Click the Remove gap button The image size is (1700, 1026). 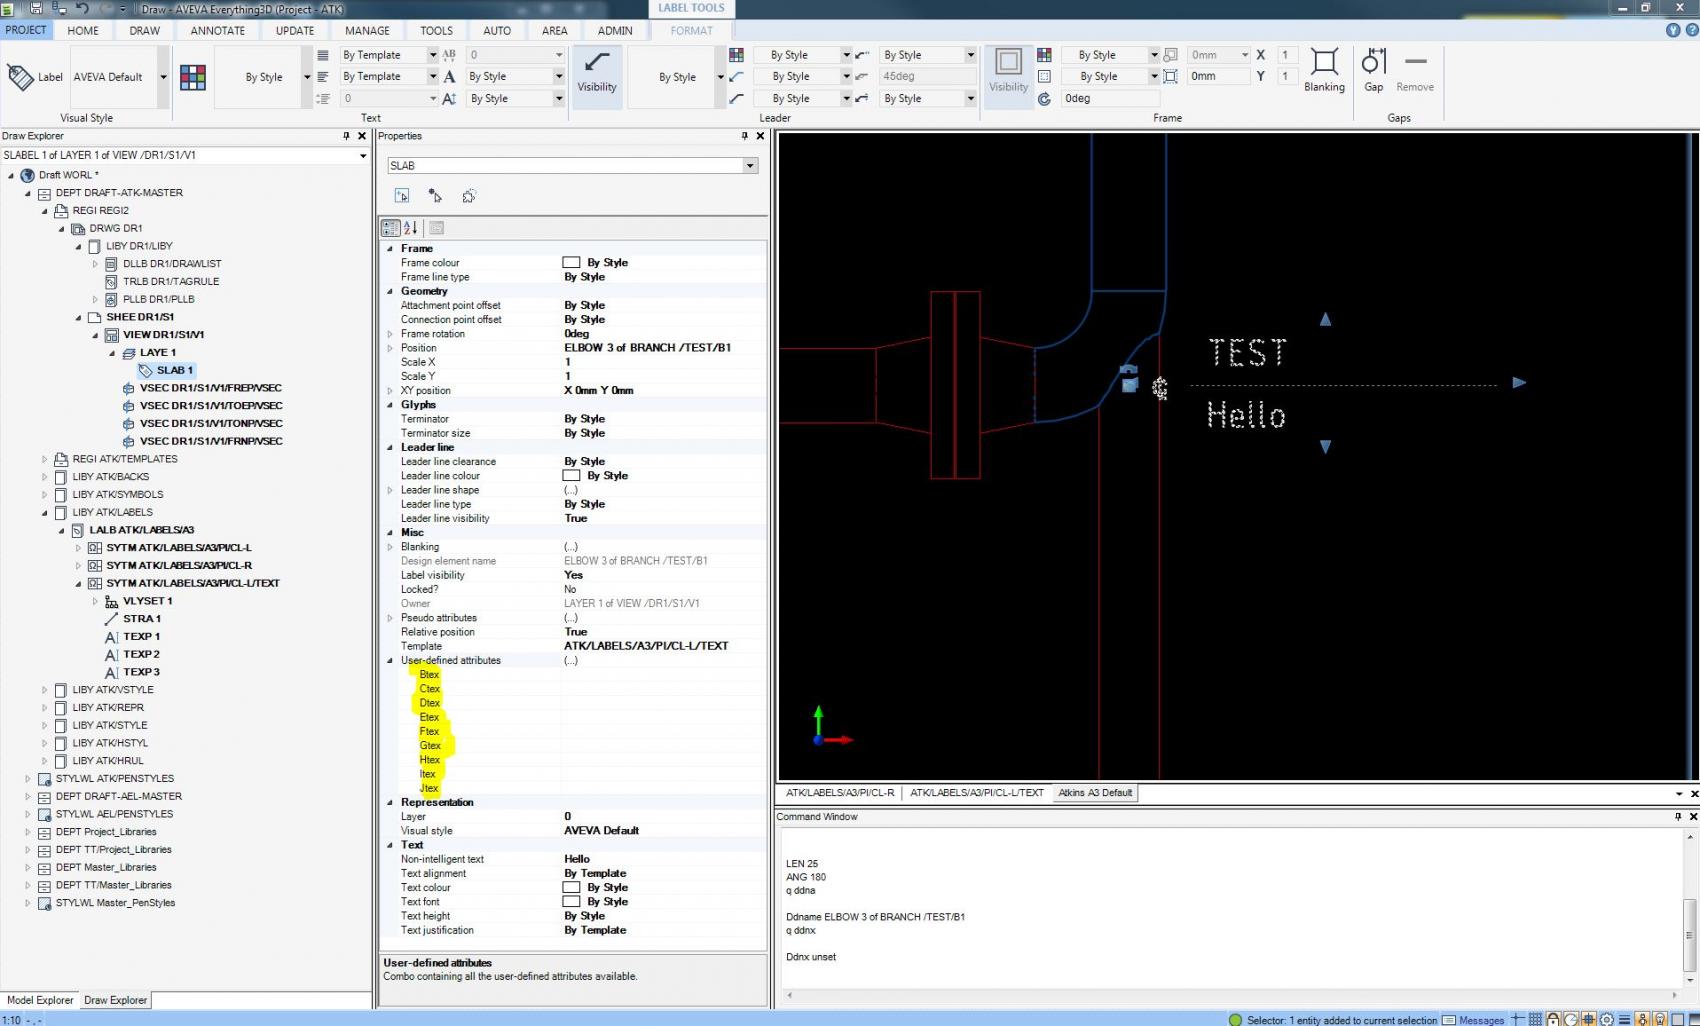tap(1415, 71)
